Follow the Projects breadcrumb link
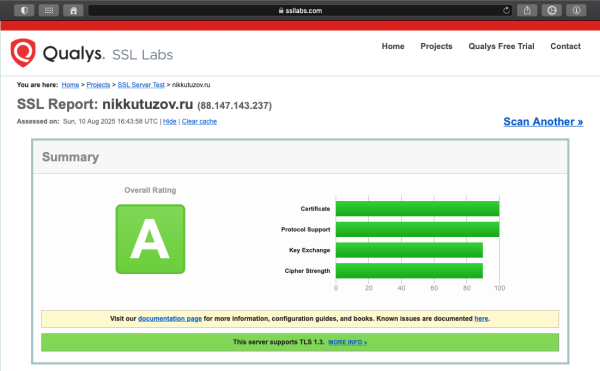 click(x=98, y=85)
